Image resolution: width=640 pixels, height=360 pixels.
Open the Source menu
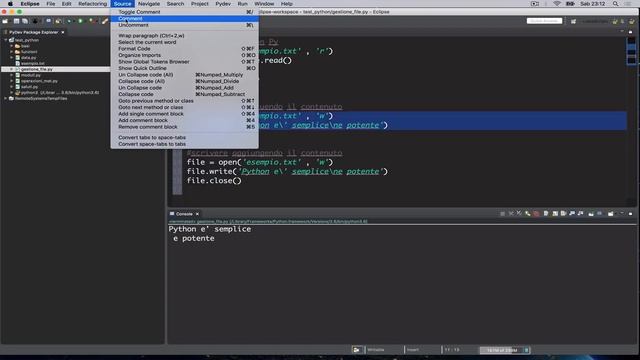(x=122, y=4)
